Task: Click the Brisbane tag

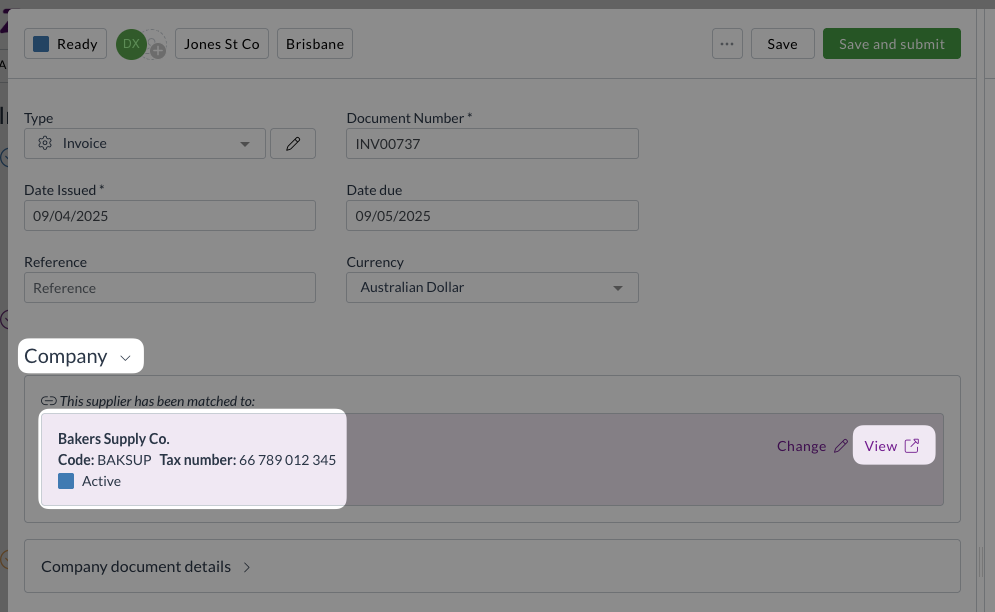Action: click(315, 44)
